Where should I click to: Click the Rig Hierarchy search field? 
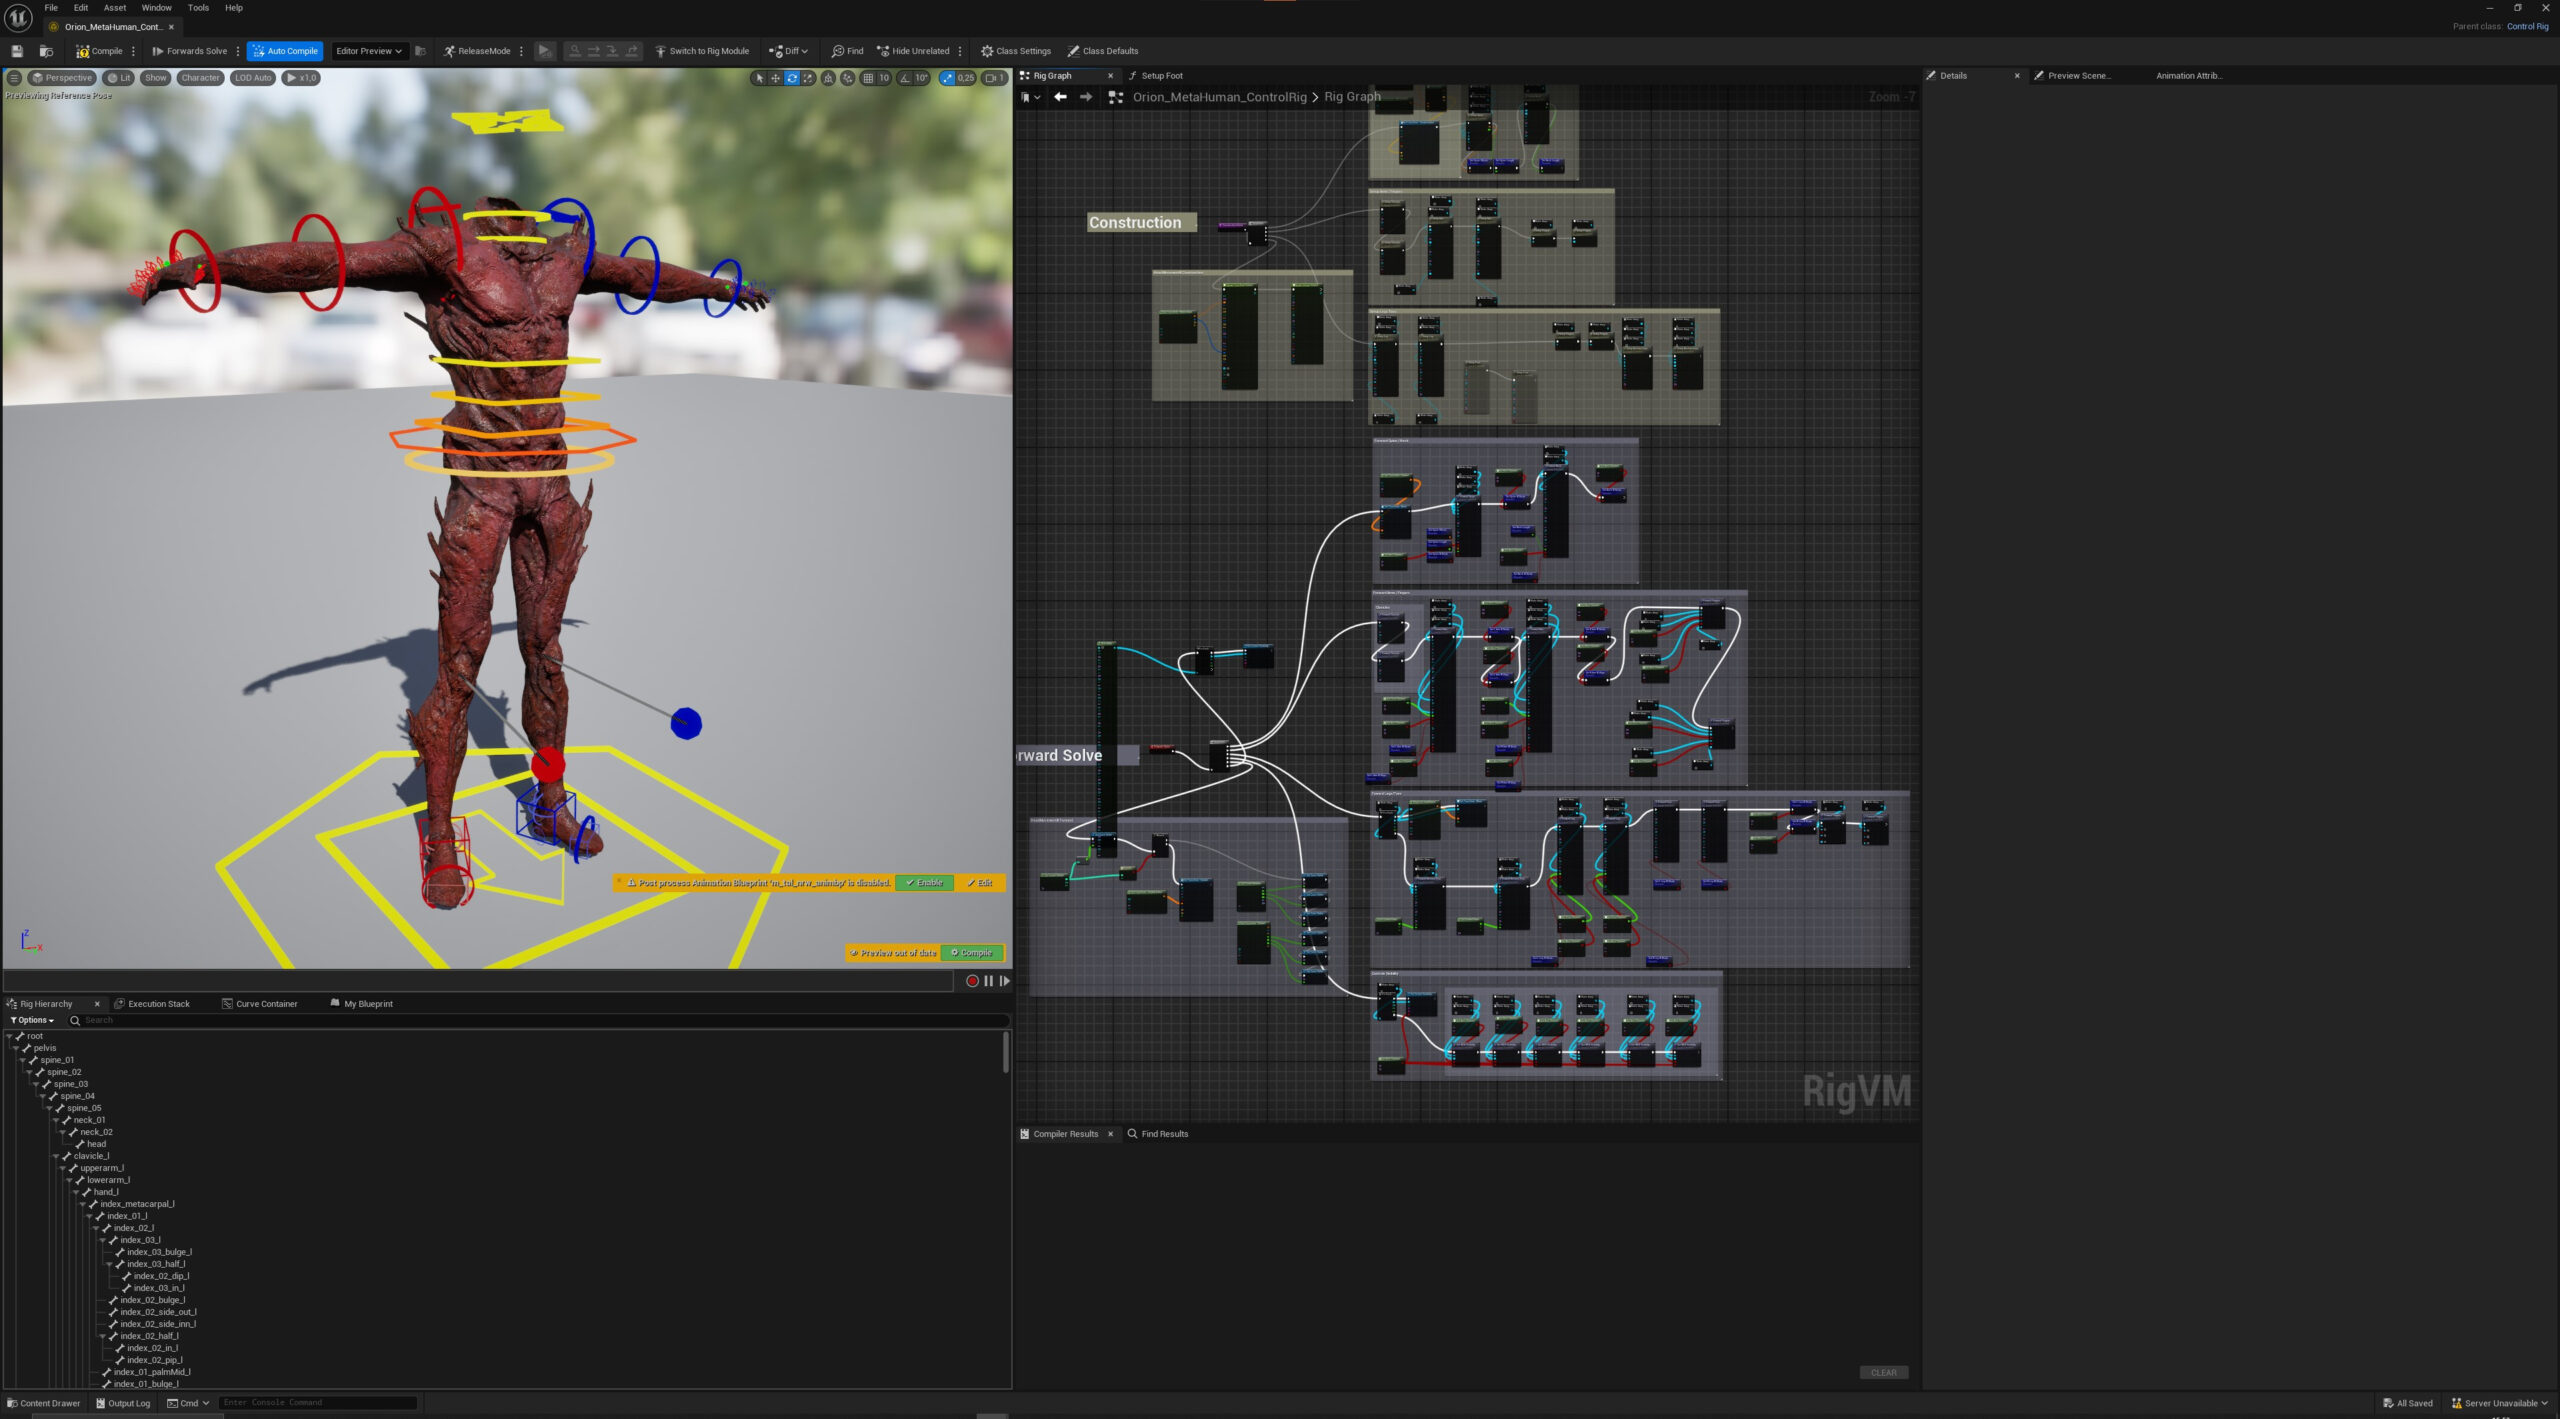(x=538, y=1020)
